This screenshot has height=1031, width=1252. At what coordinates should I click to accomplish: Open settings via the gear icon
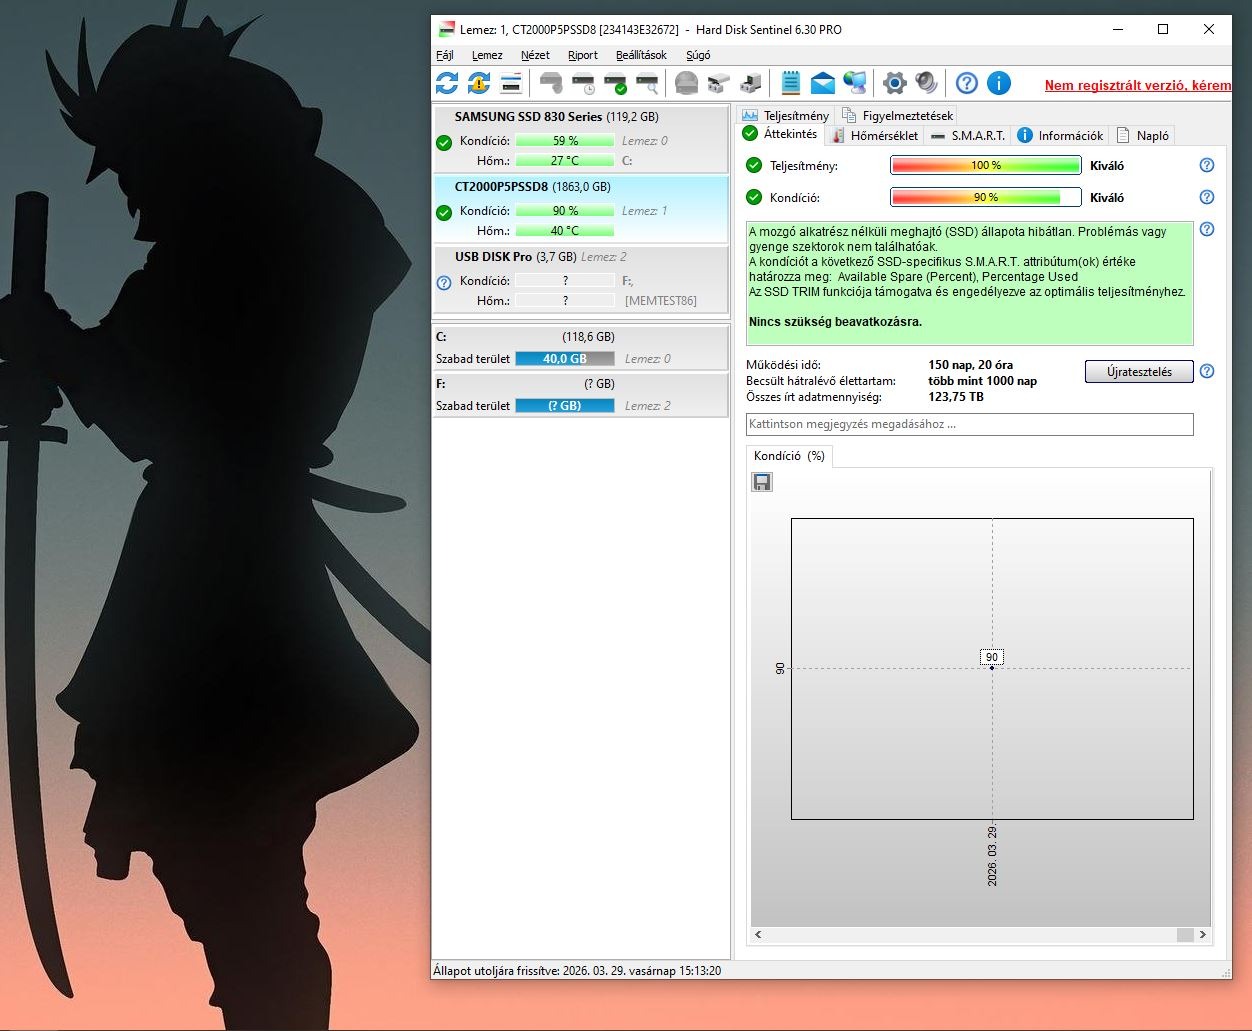(x=895, y=83)
